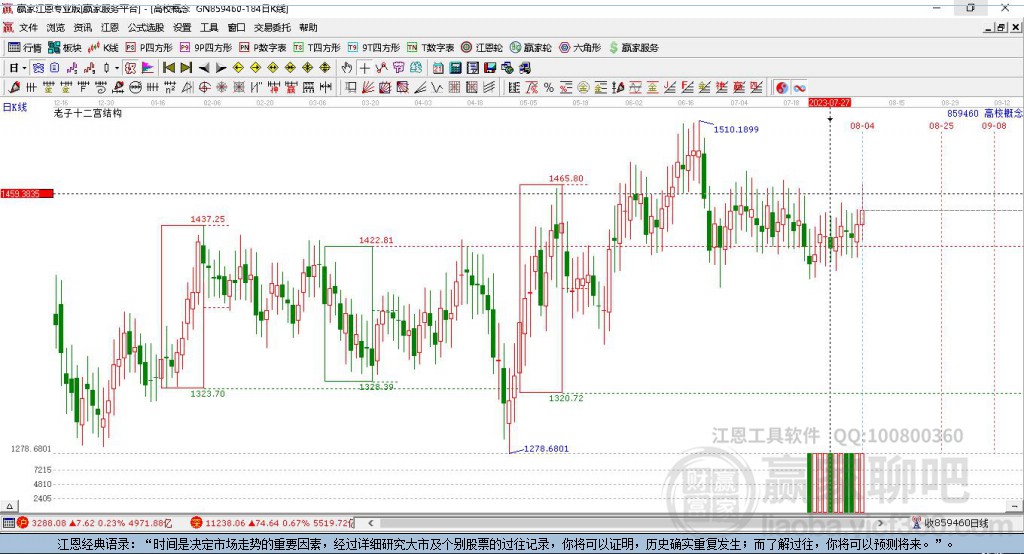The width and height of the screenshot is (1024, 554).
Task: Open the 公式选股 menu
Action: click(146, 27)
